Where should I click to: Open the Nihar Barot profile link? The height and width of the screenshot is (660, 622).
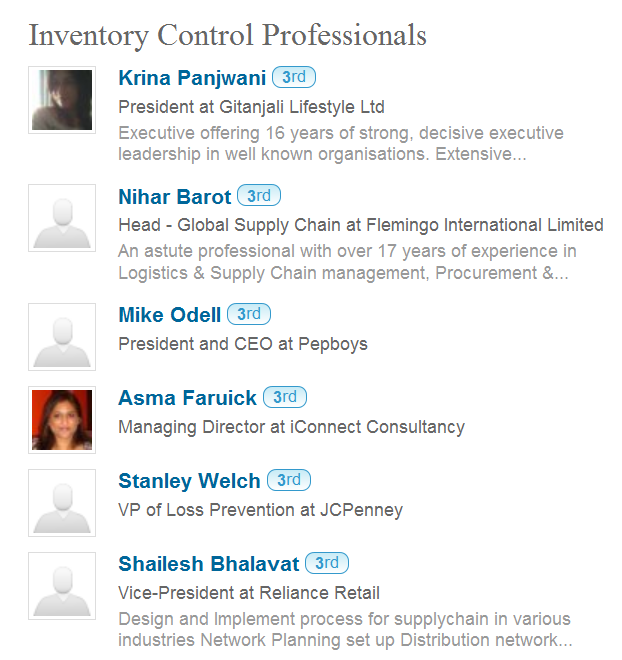tap(175, 197)
